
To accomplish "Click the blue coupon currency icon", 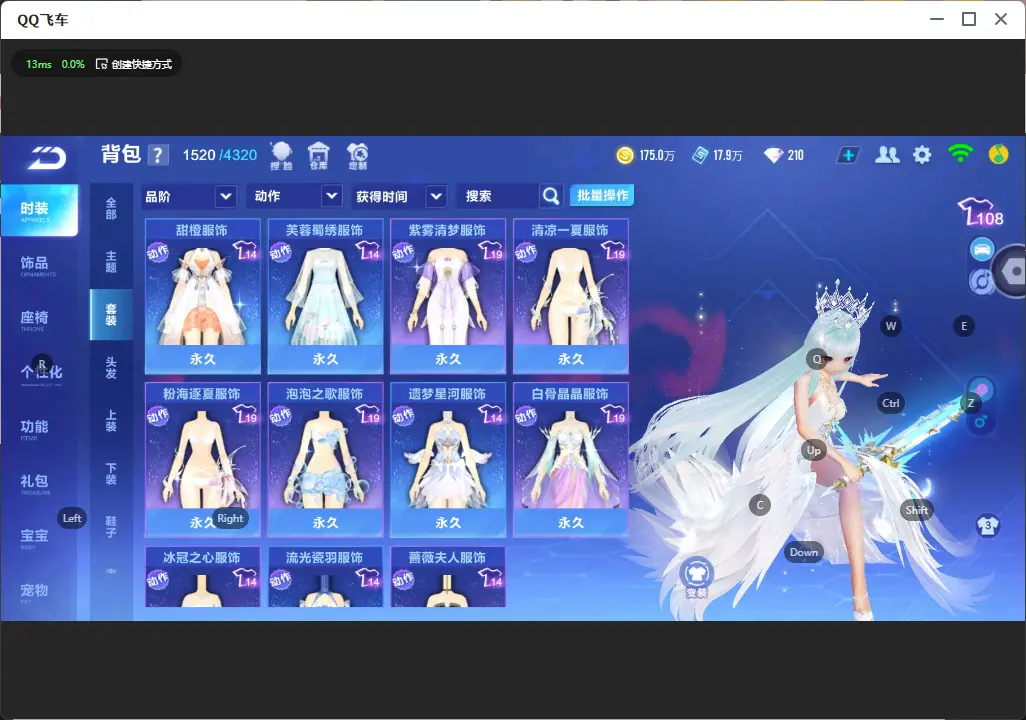I will click(700, 156).
